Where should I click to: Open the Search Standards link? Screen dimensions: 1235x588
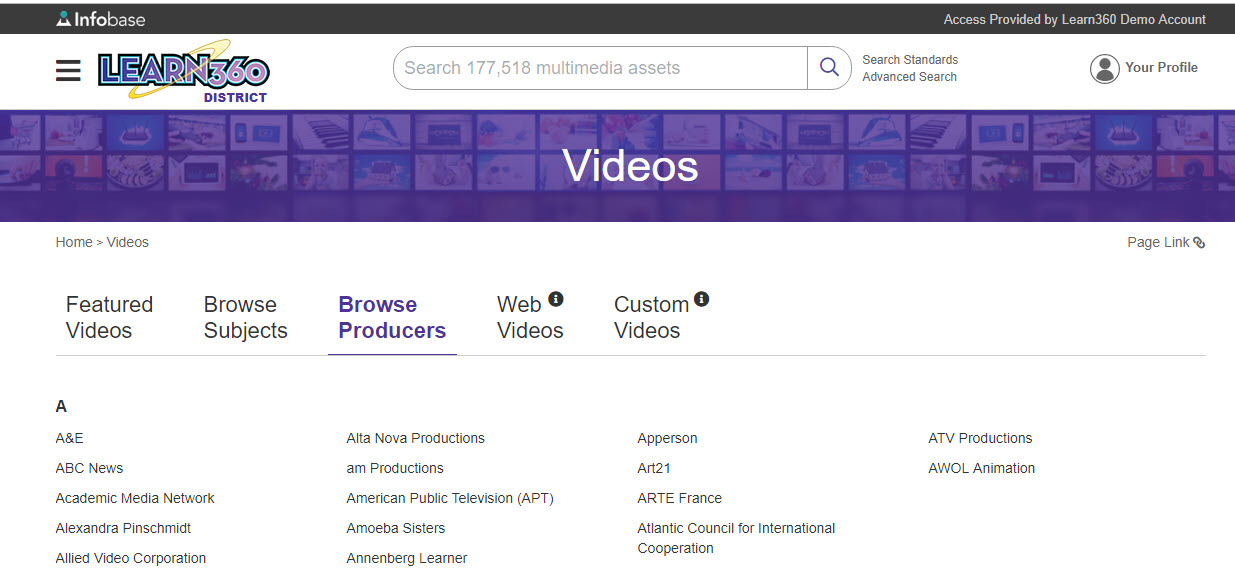pos(910,60)
